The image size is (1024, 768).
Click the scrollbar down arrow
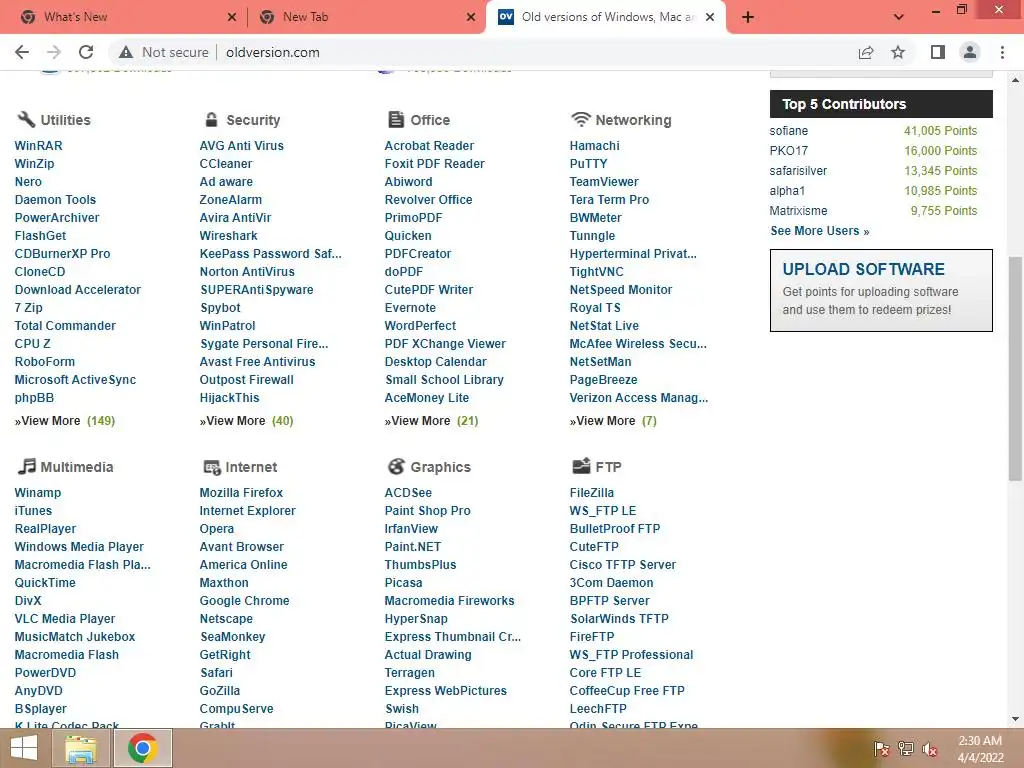1015,720
